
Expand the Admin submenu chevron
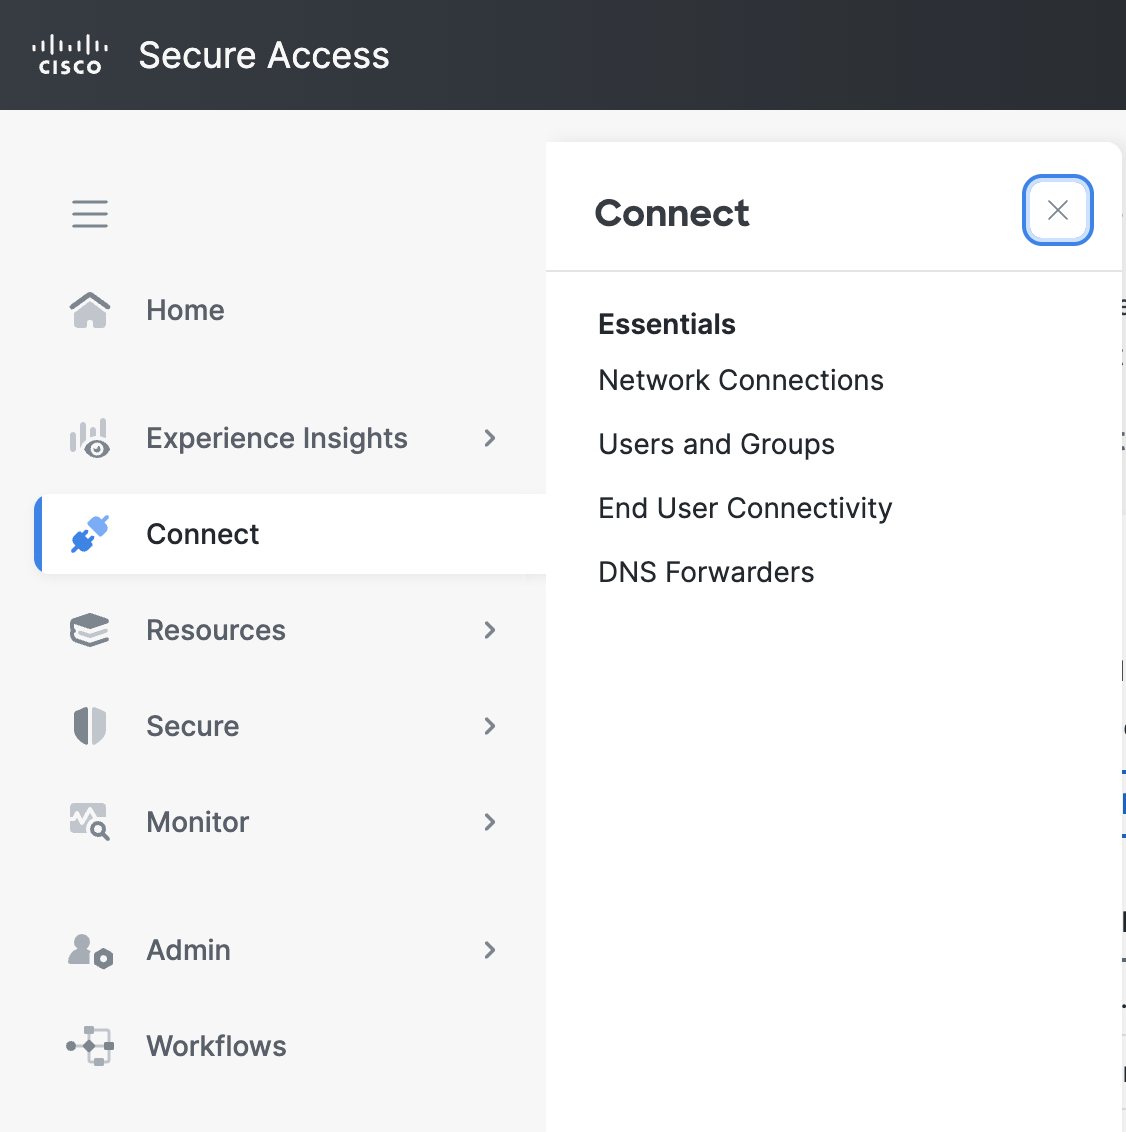490,950
